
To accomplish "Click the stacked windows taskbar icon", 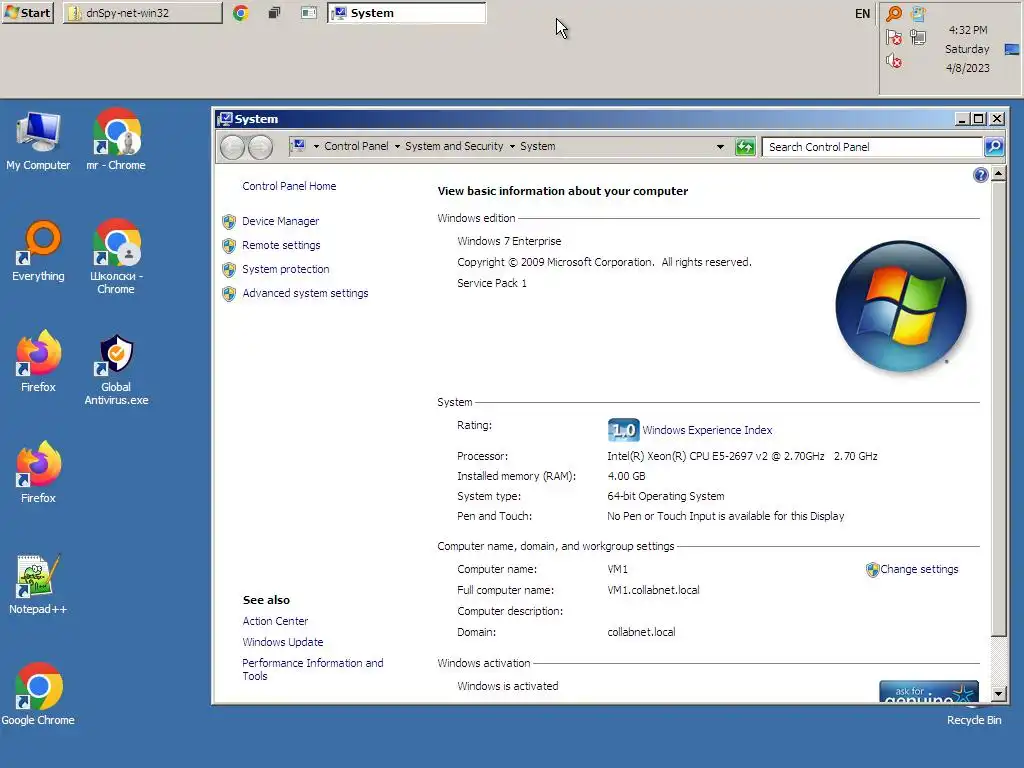I will [274, 12].
